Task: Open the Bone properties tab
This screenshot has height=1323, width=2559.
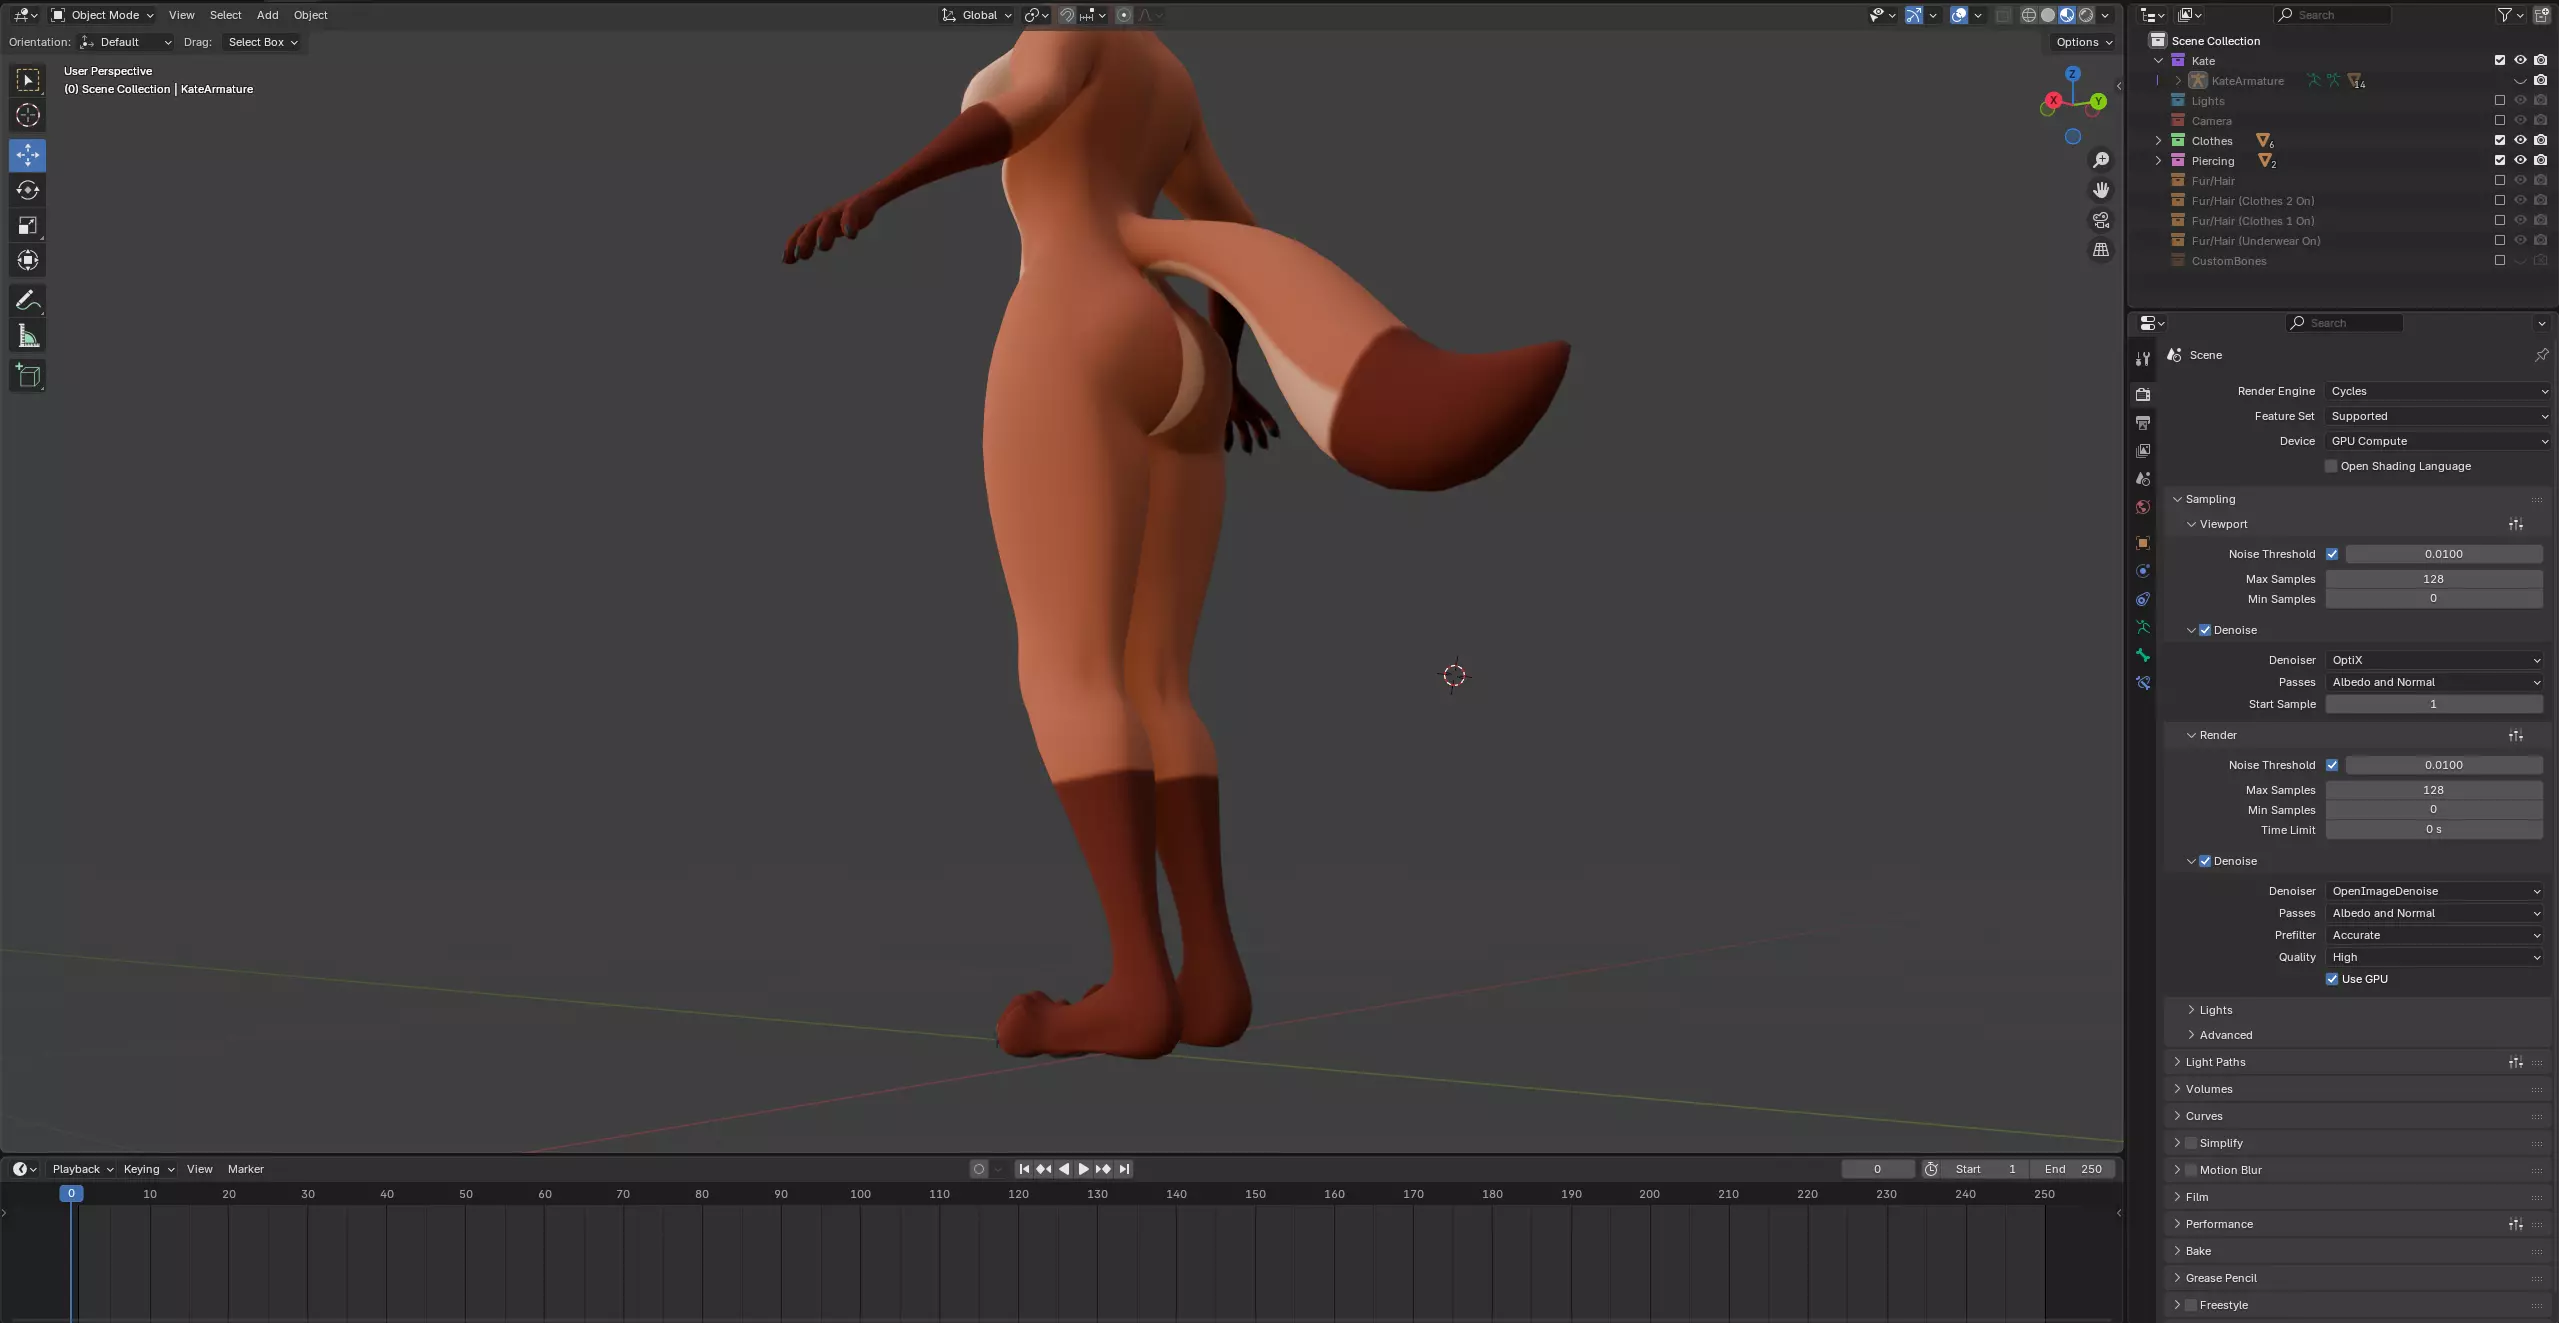Action: click(2143, 655)
